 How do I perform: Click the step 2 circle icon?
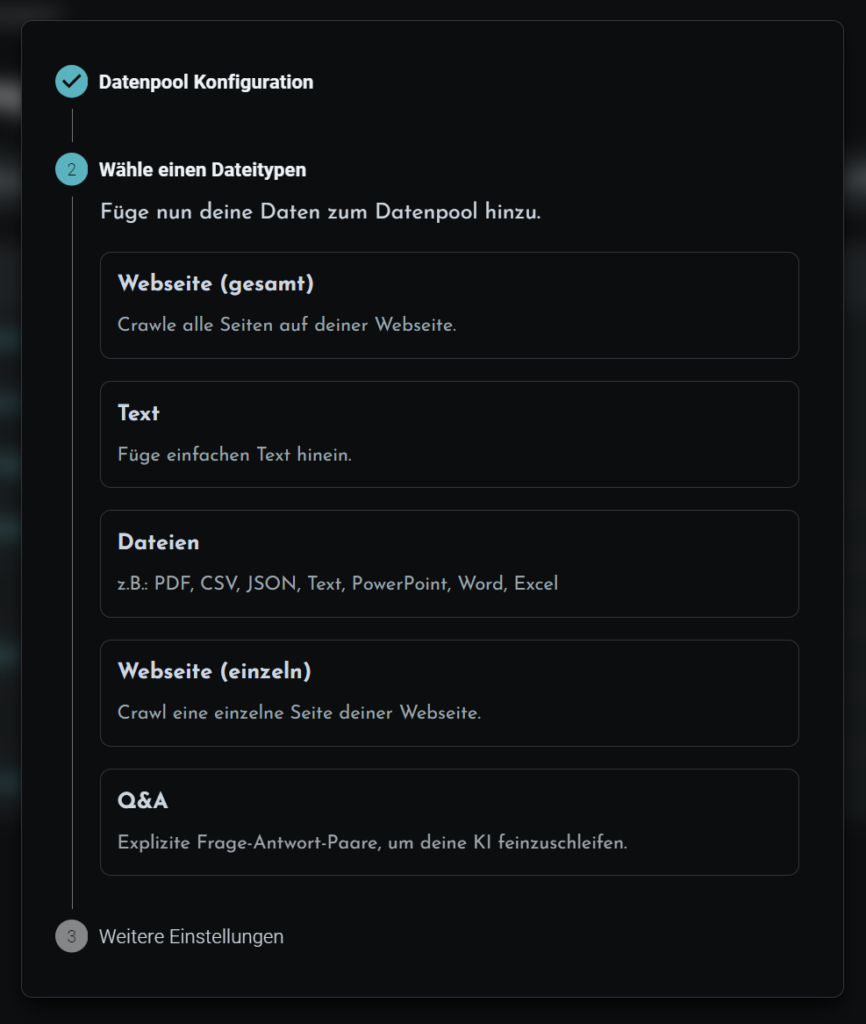click(71, 170)
